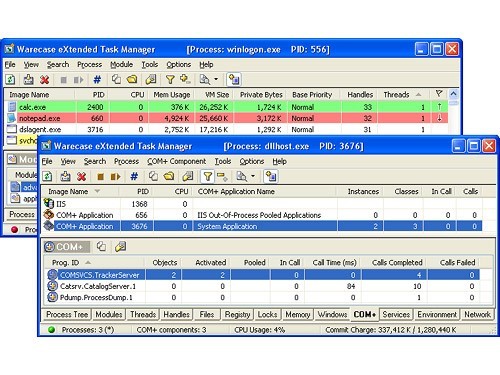
Task: Click blue # icon in winlogon.exe toolbar
Action: (97, 79)
